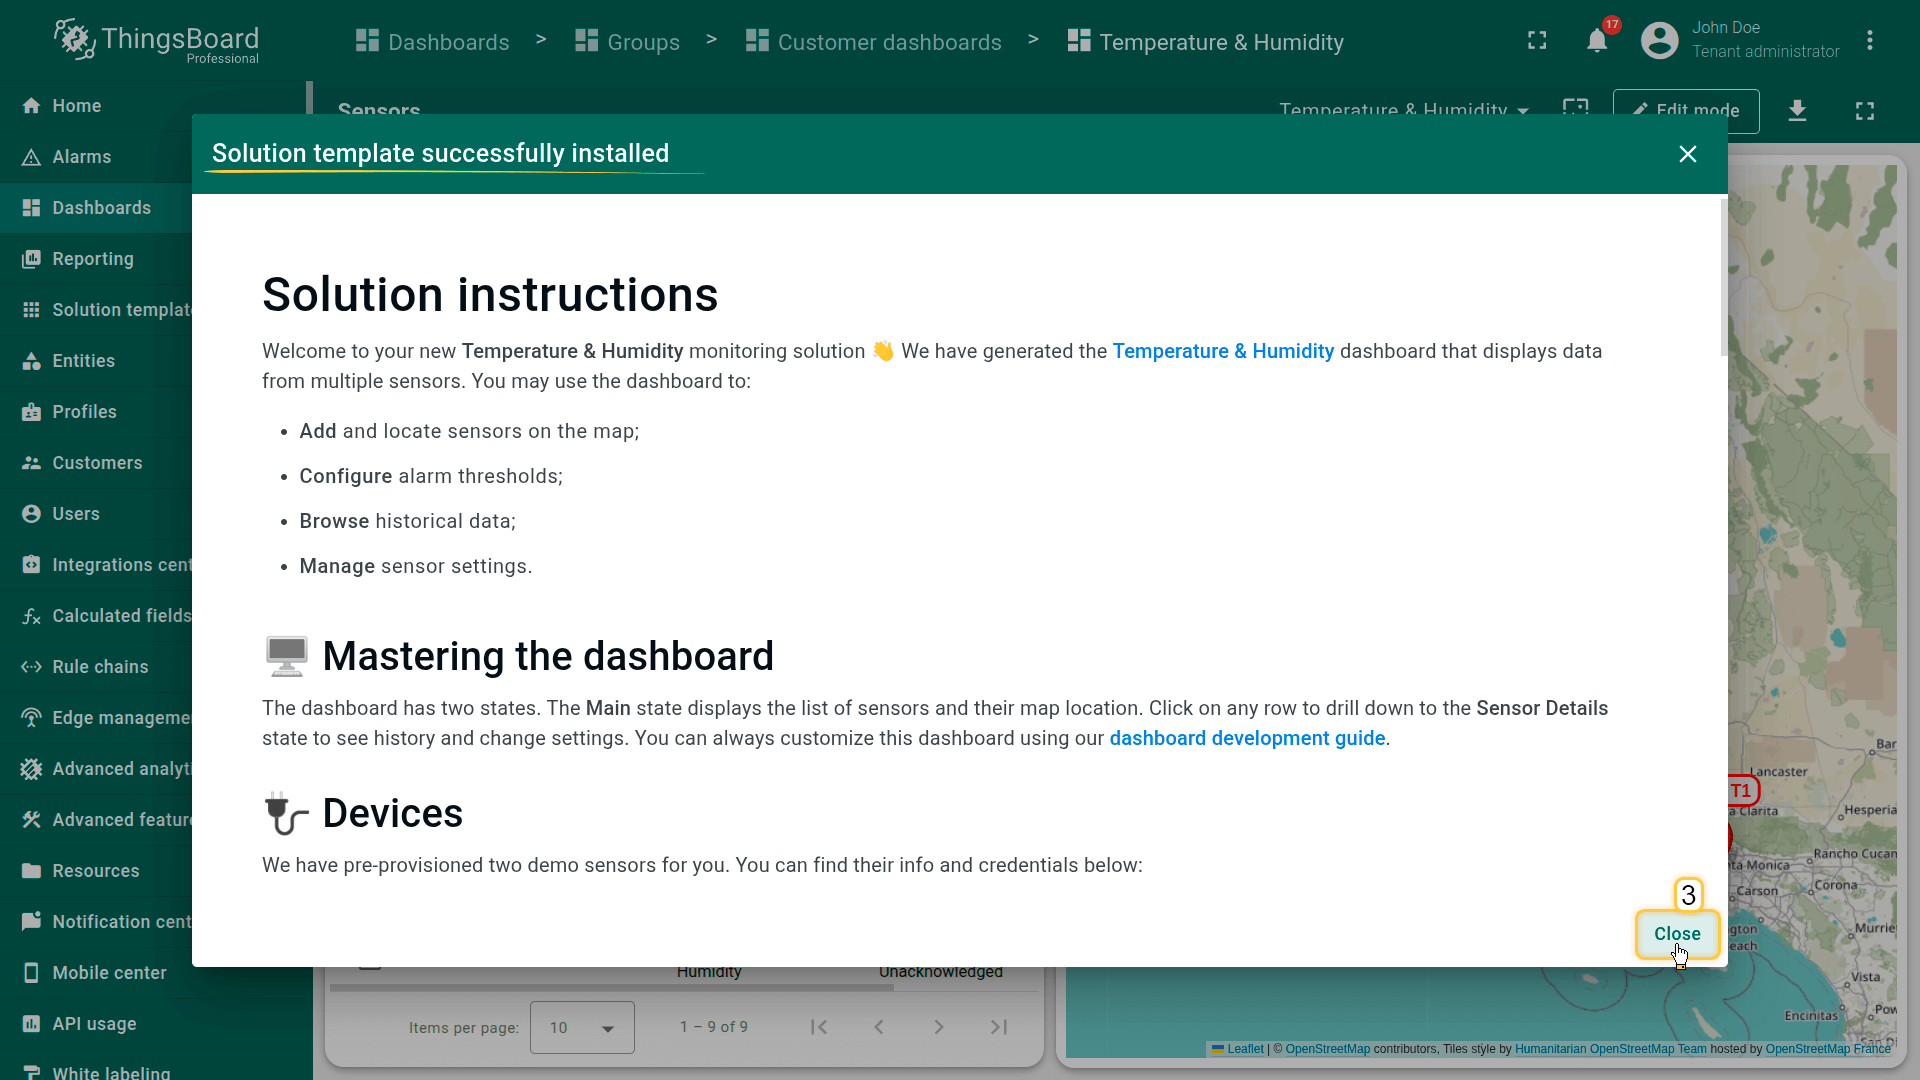Open Rule chains in sidebar
Image resolution: width=1920 pixels, height=1080 pixels.
point(100,667)
